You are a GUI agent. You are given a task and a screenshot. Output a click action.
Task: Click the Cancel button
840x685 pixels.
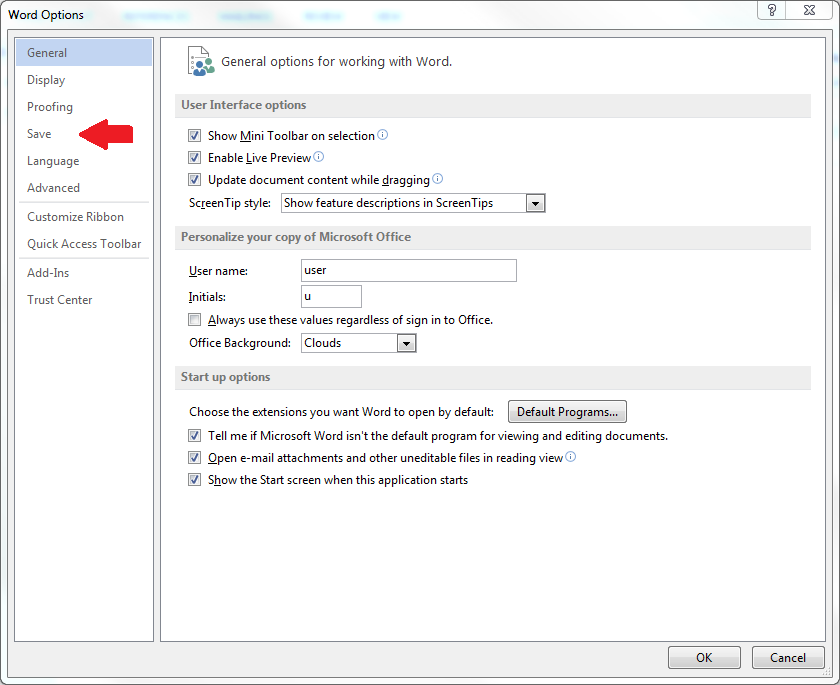pos(788,658)
